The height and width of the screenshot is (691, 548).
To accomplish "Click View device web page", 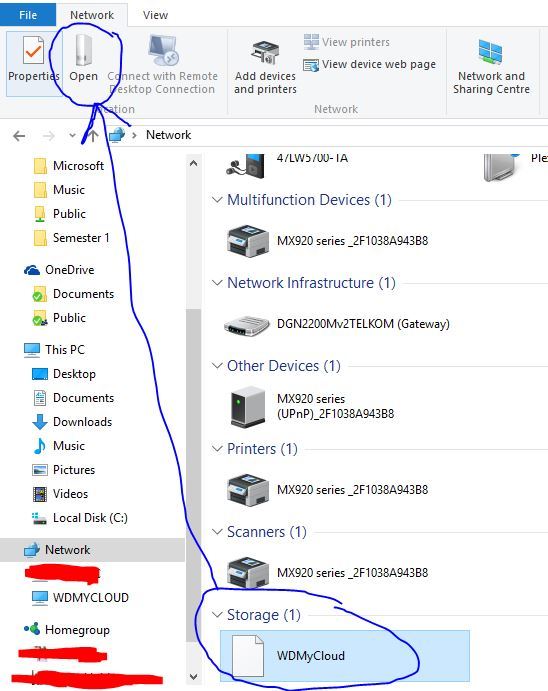I will 370,64.
